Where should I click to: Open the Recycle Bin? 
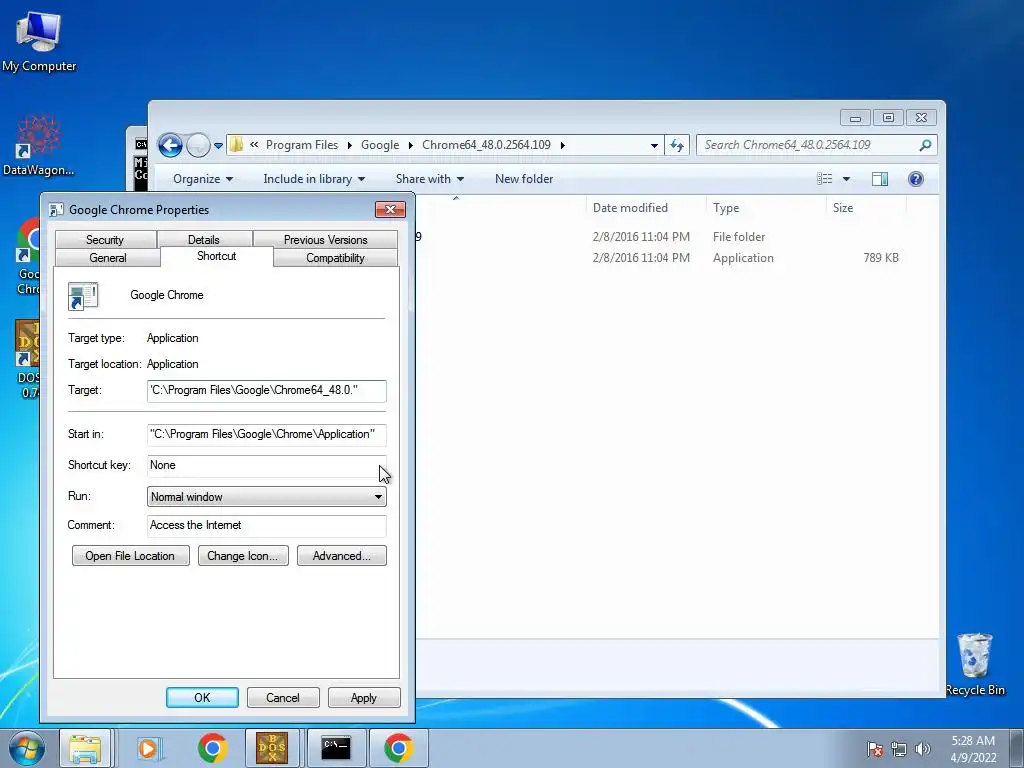click(x=975, y=664)
